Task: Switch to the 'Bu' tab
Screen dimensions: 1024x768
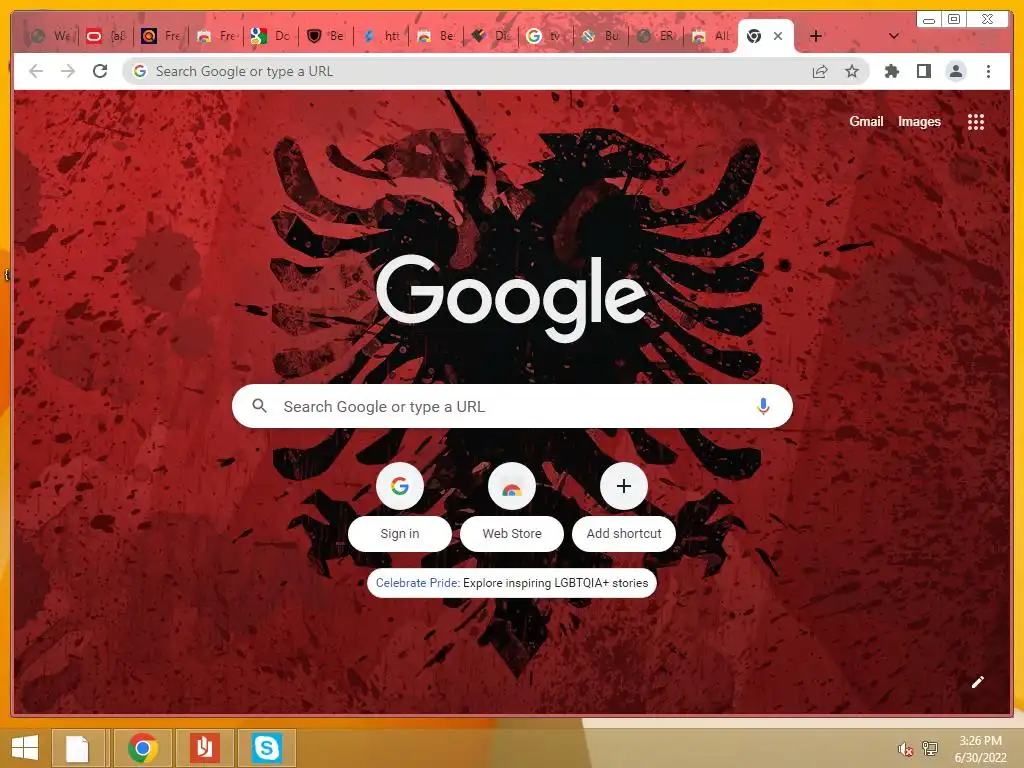Action: point(601,36)
